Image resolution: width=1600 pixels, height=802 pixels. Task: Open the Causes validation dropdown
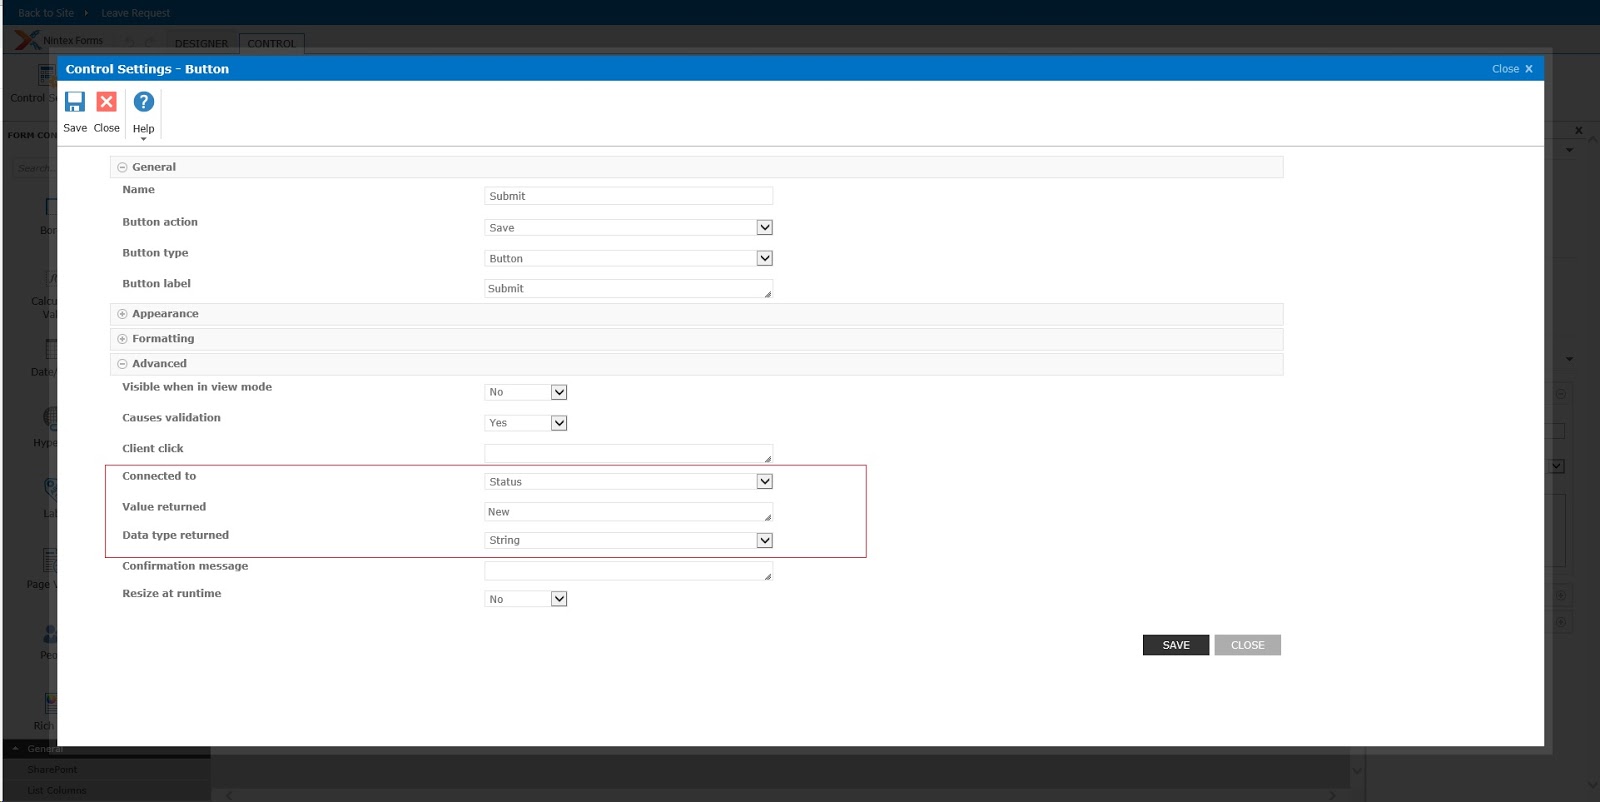tap(526, 423)
